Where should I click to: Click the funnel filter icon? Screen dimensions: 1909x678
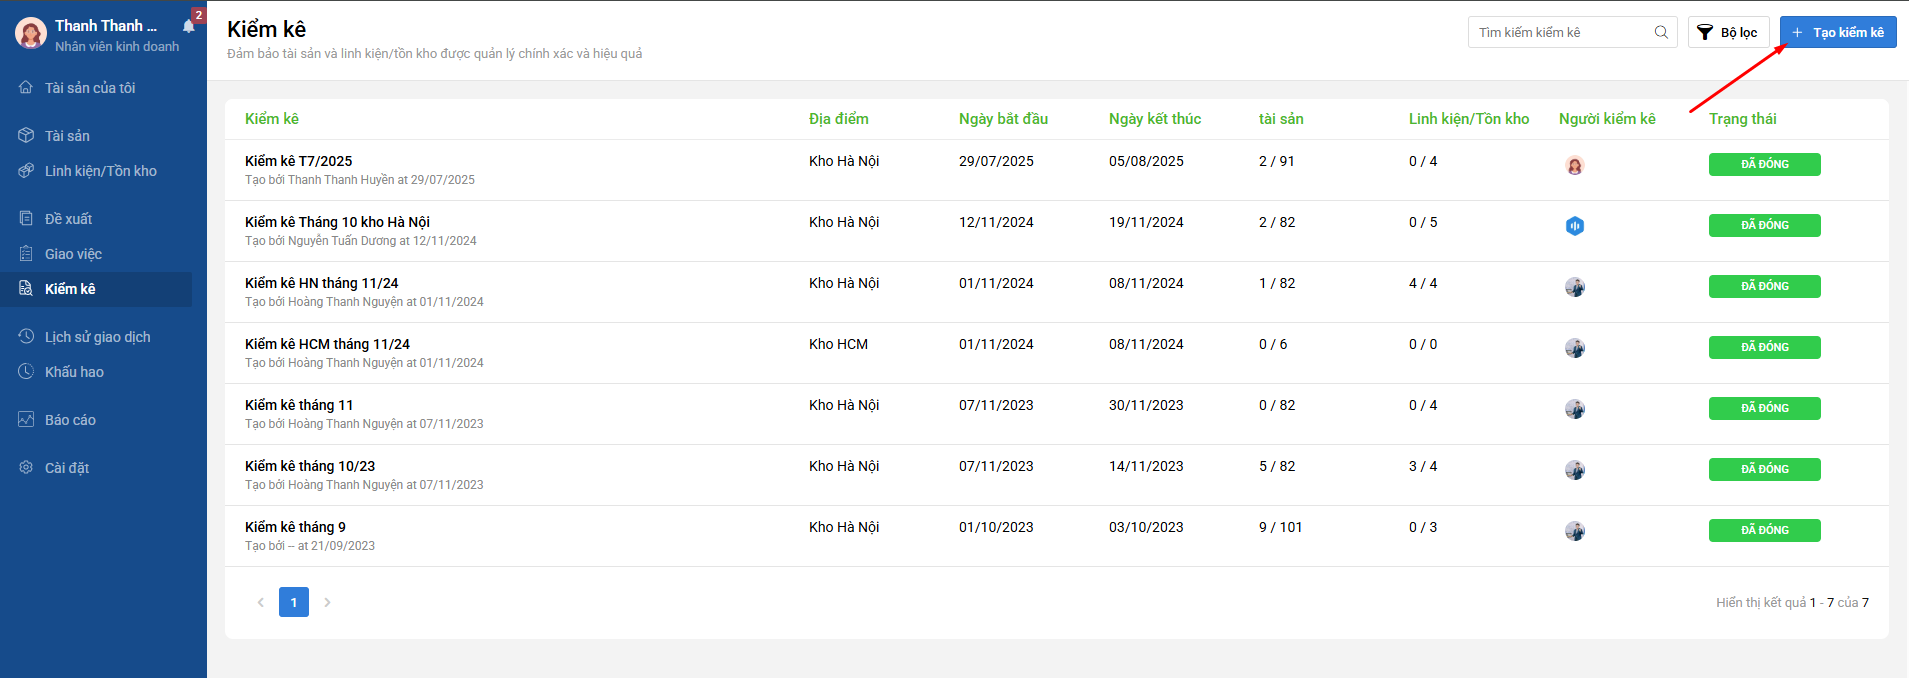click(x=1705, y=32)
